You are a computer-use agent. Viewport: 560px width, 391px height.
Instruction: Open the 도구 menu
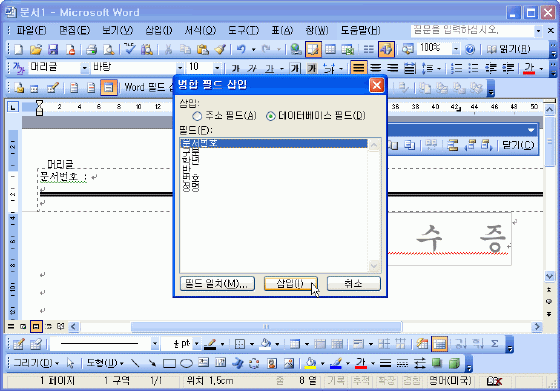pyautogui.click(x=244, y=31)
